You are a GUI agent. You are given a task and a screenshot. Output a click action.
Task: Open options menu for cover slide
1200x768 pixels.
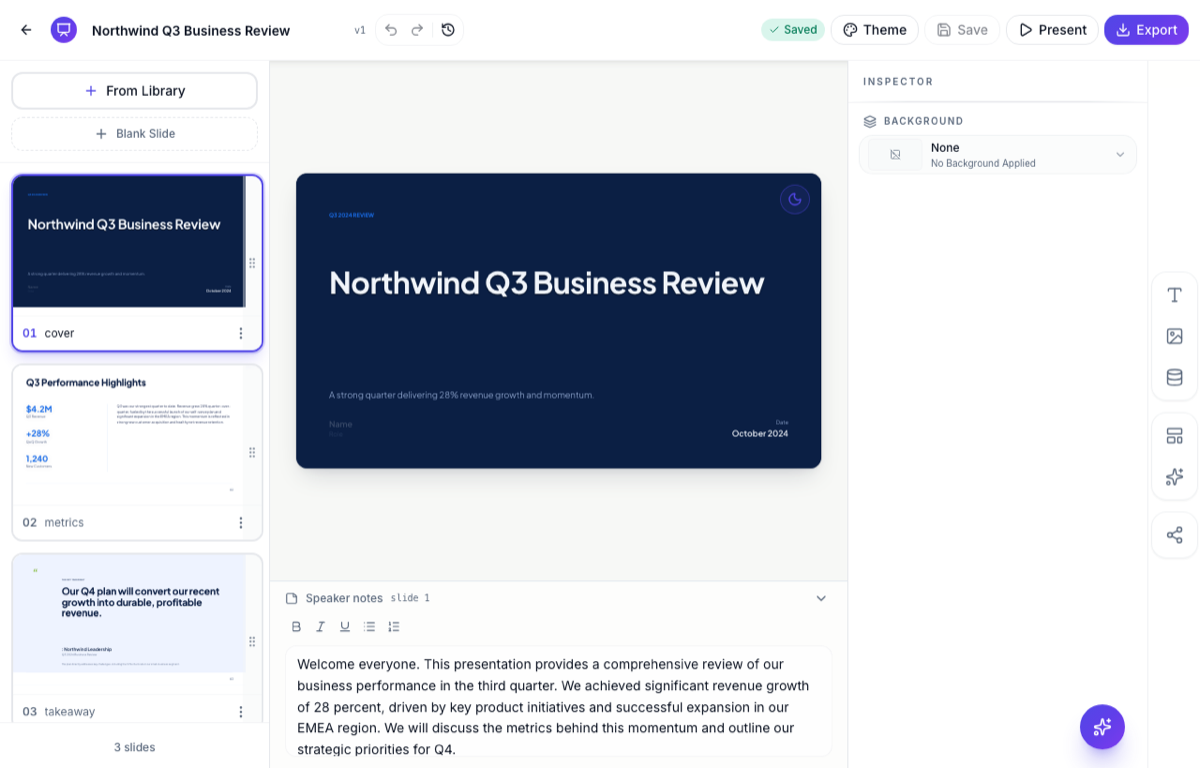(240, 333)
